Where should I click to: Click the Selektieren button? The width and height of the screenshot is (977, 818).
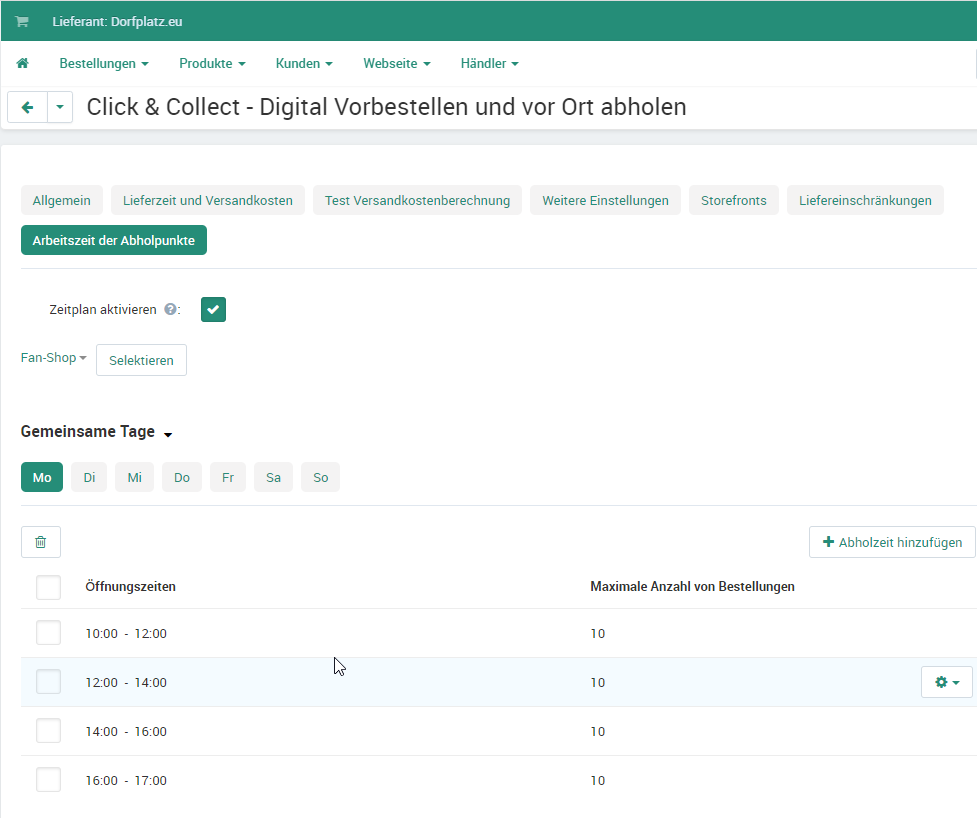[x=141, y=360]
